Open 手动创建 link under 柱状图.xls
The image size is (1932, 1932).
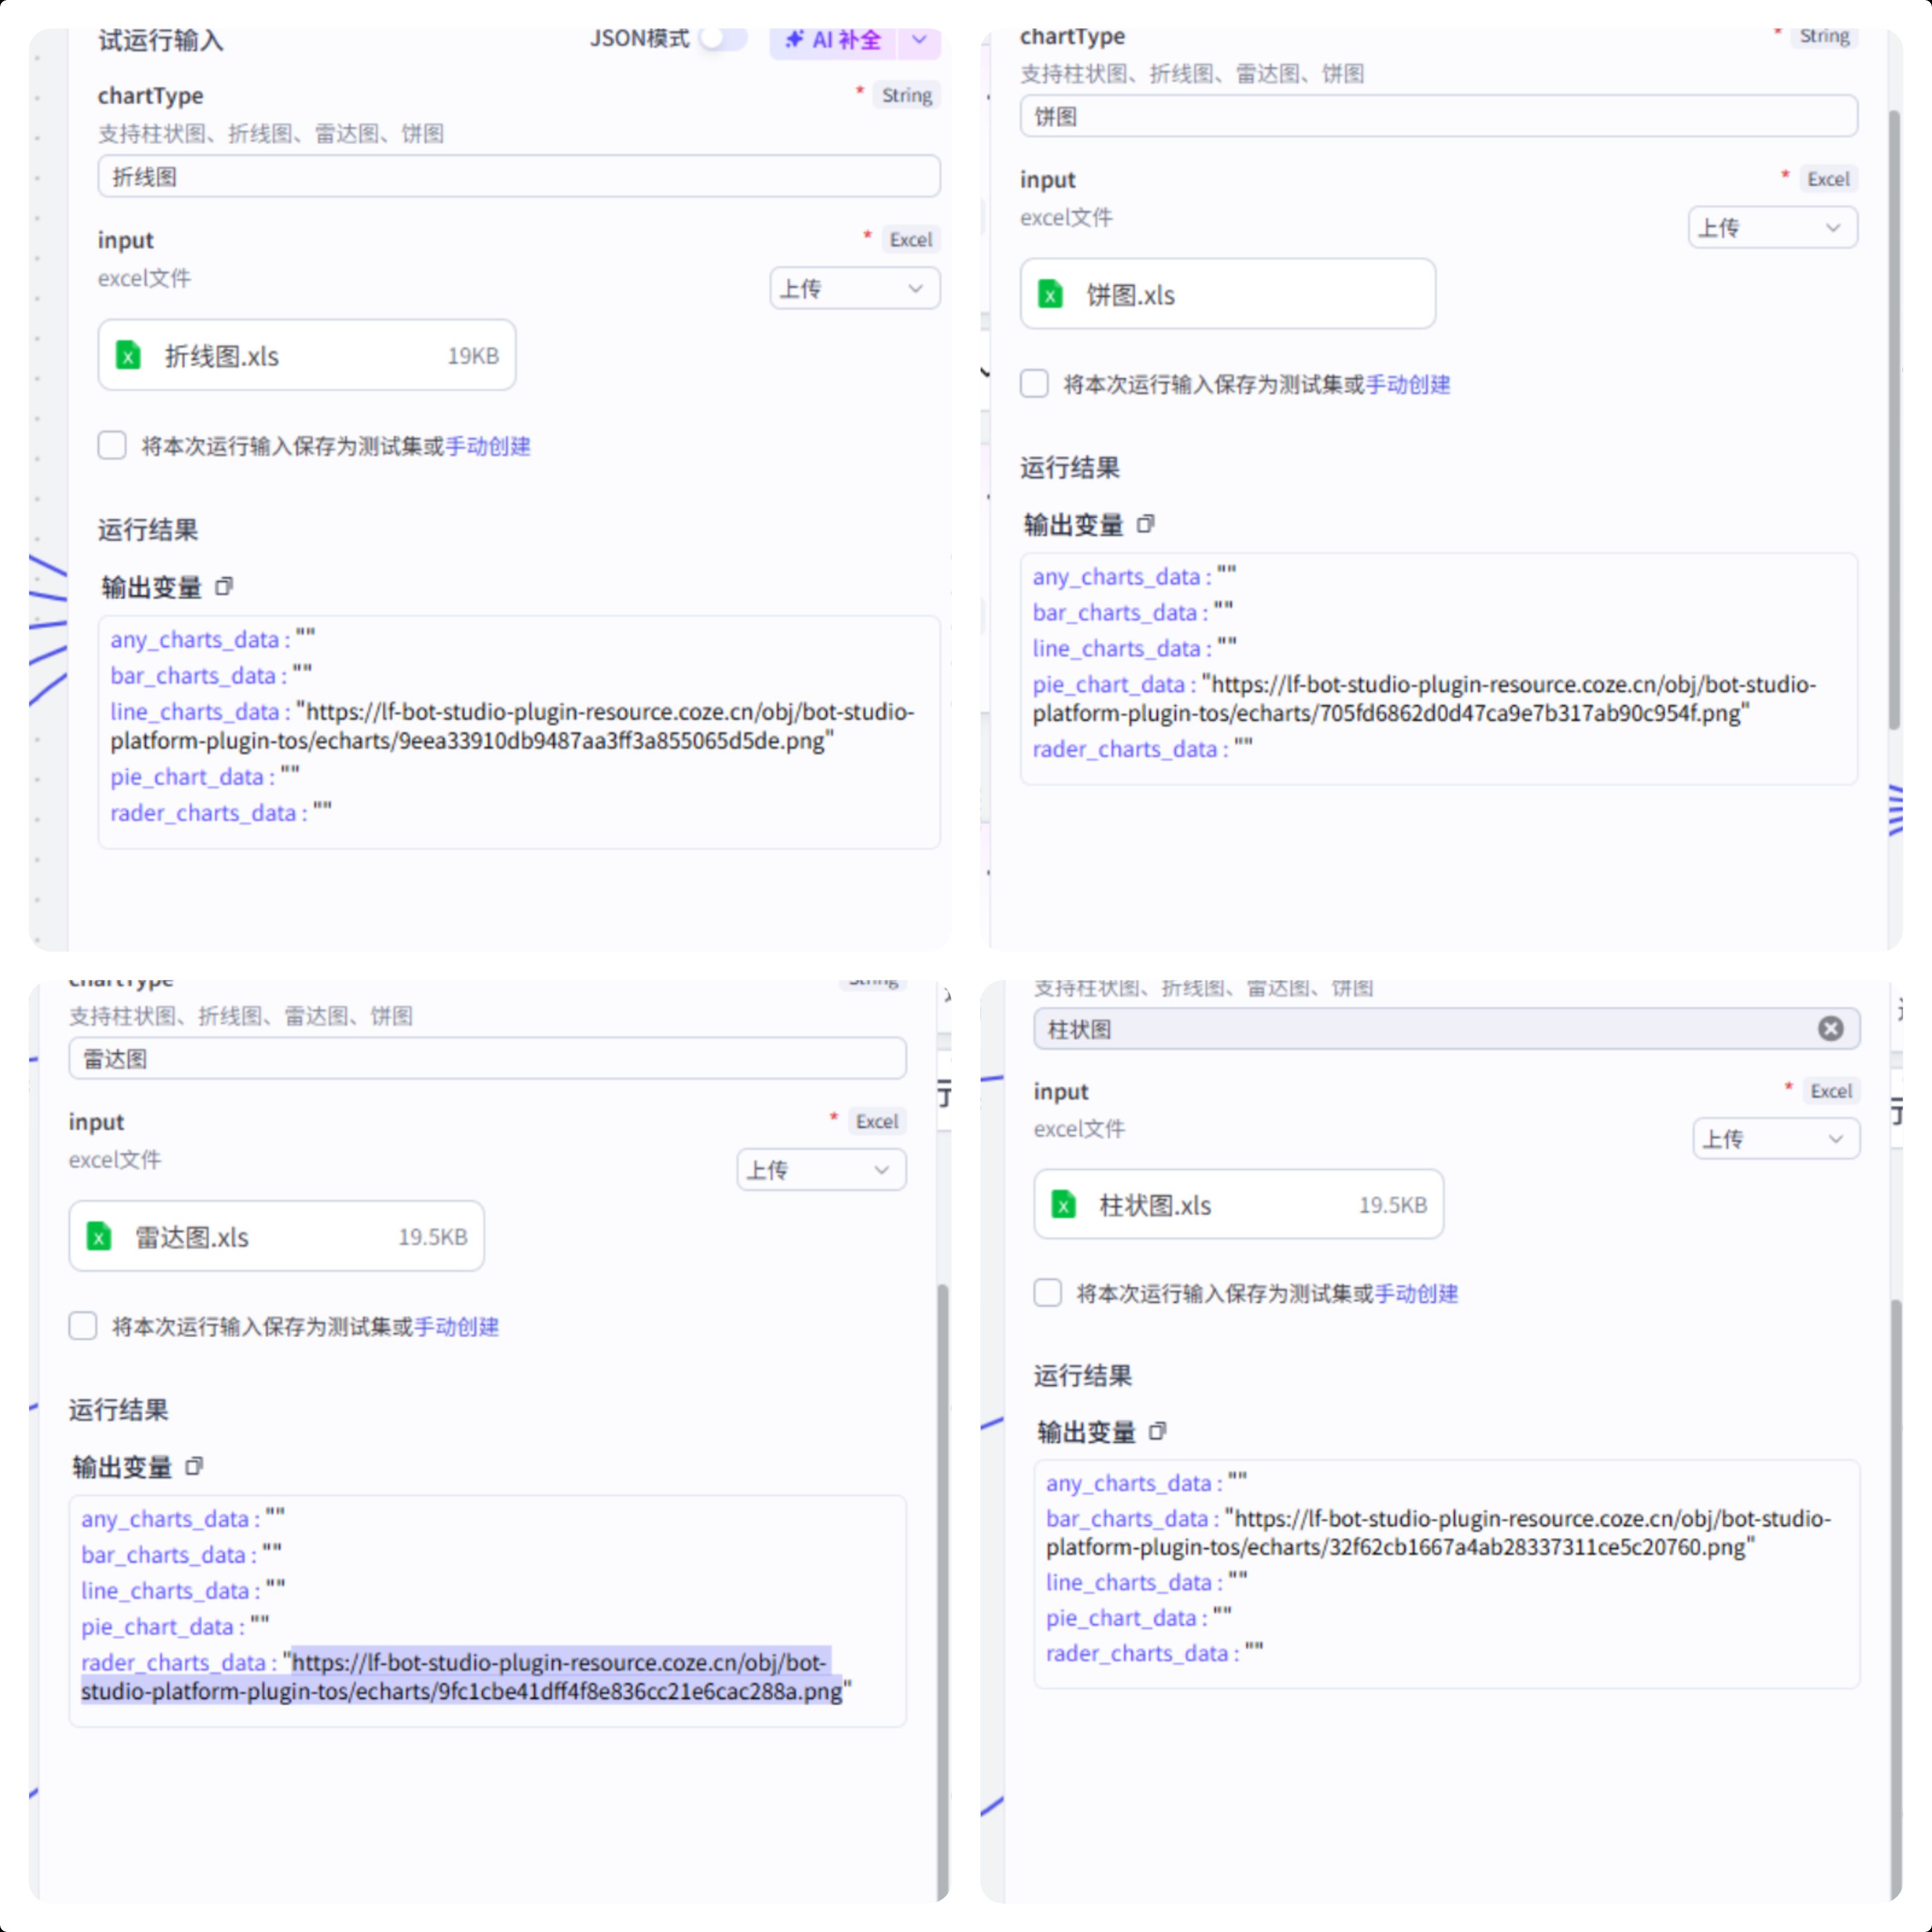click(x=1416, y=1293)
